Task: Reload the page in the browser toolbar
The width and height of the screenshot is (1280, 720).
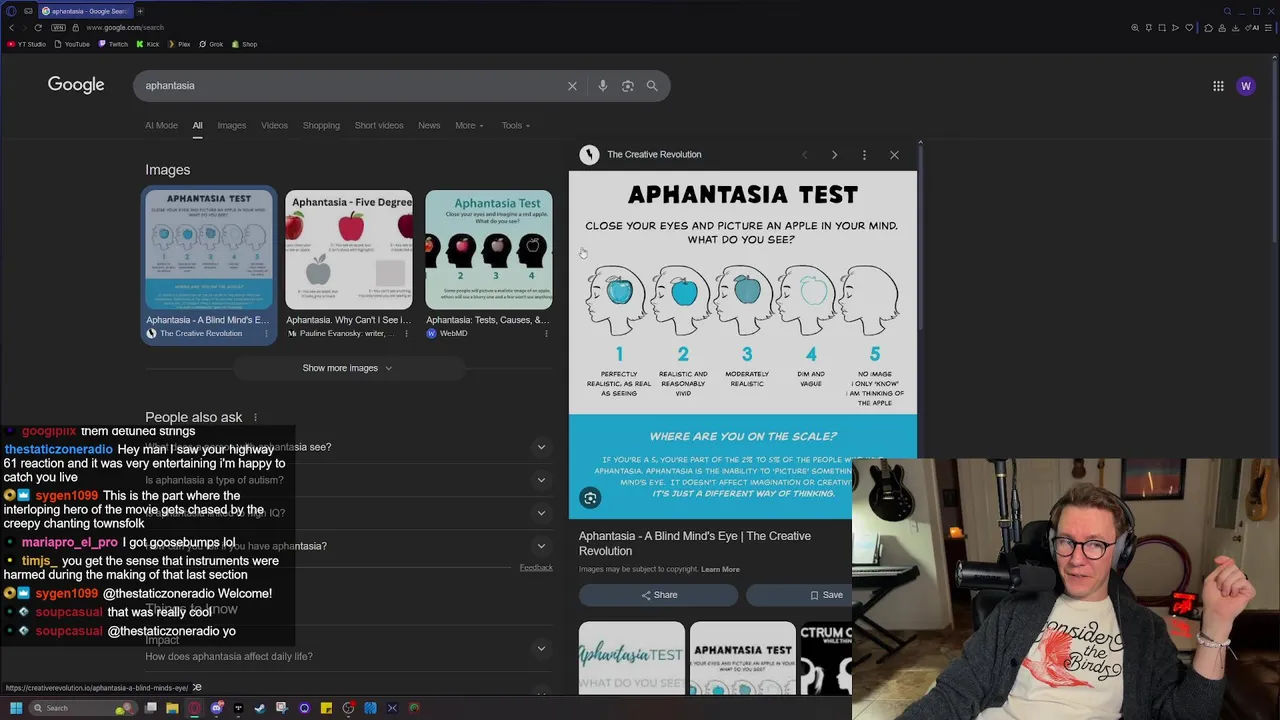Action: [x=38, y=28]
